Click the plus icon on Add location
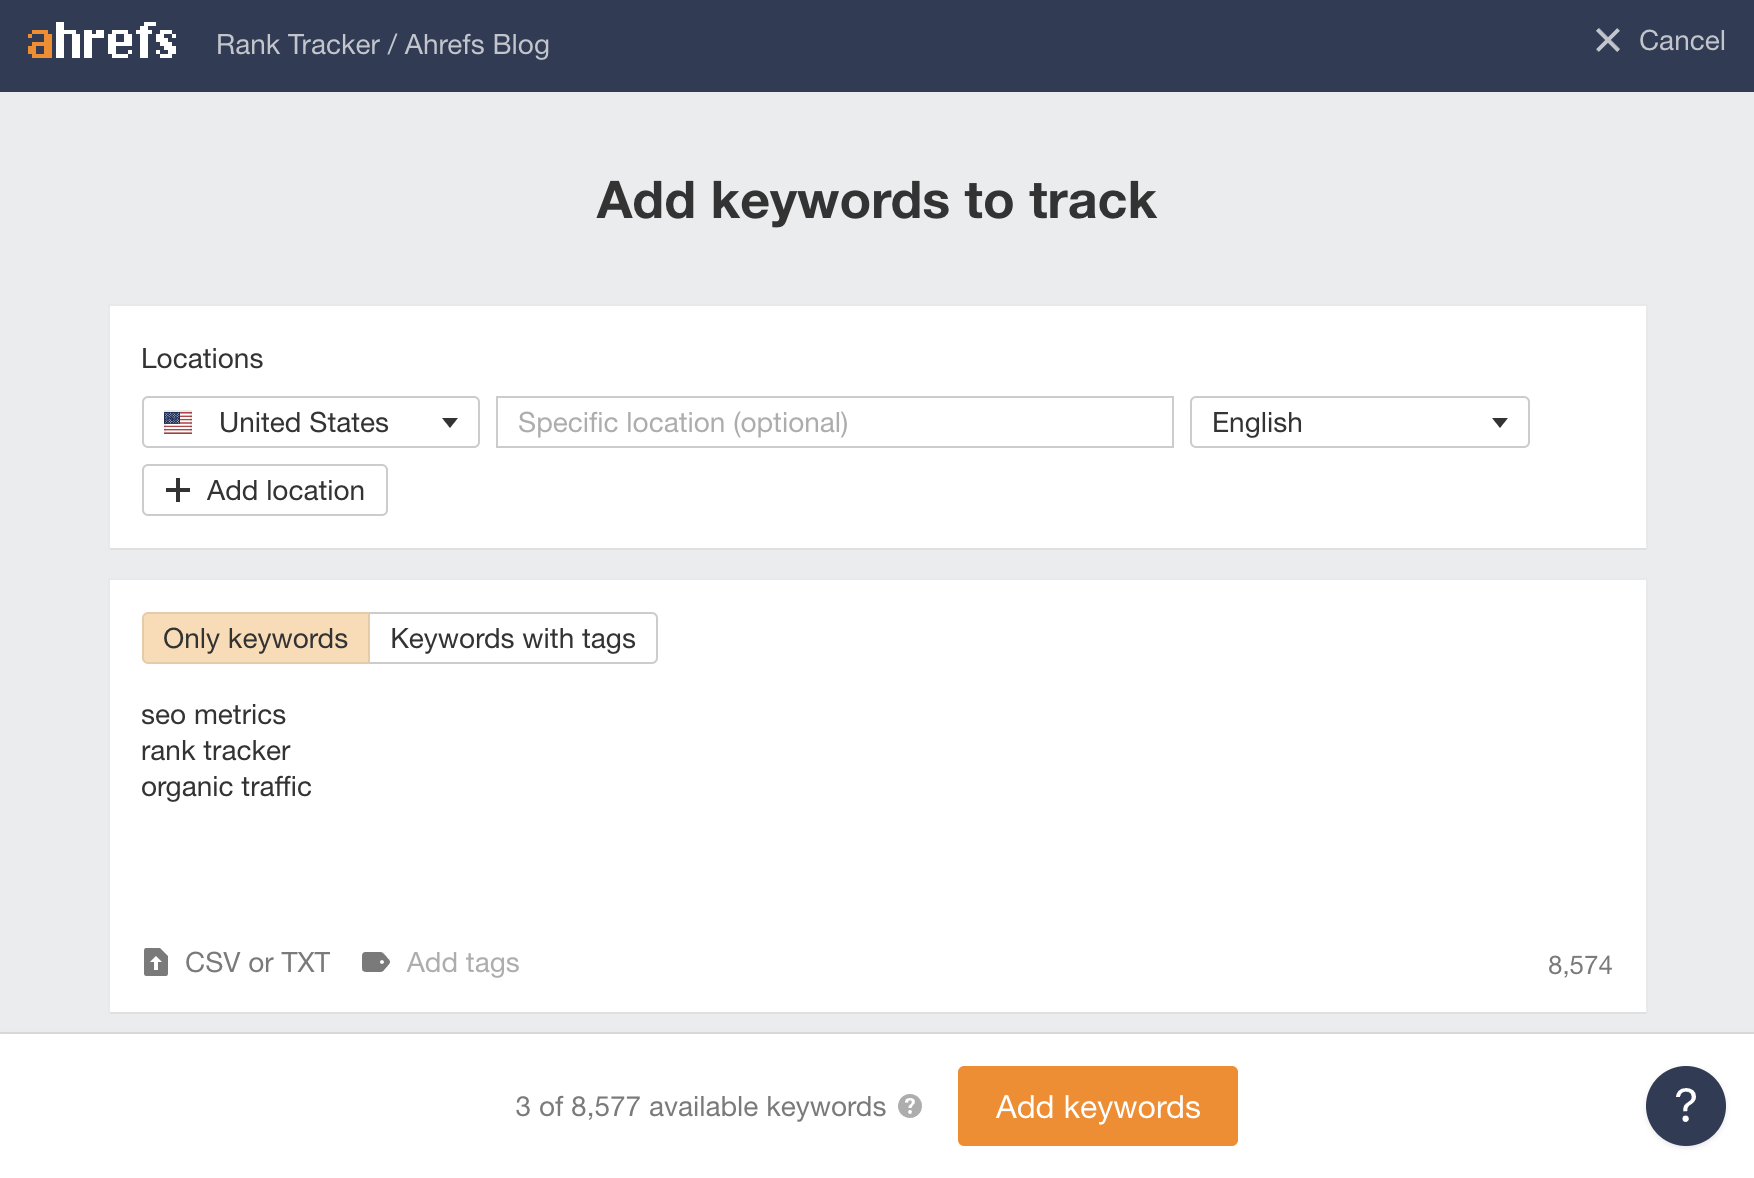 tap(179, 490)
